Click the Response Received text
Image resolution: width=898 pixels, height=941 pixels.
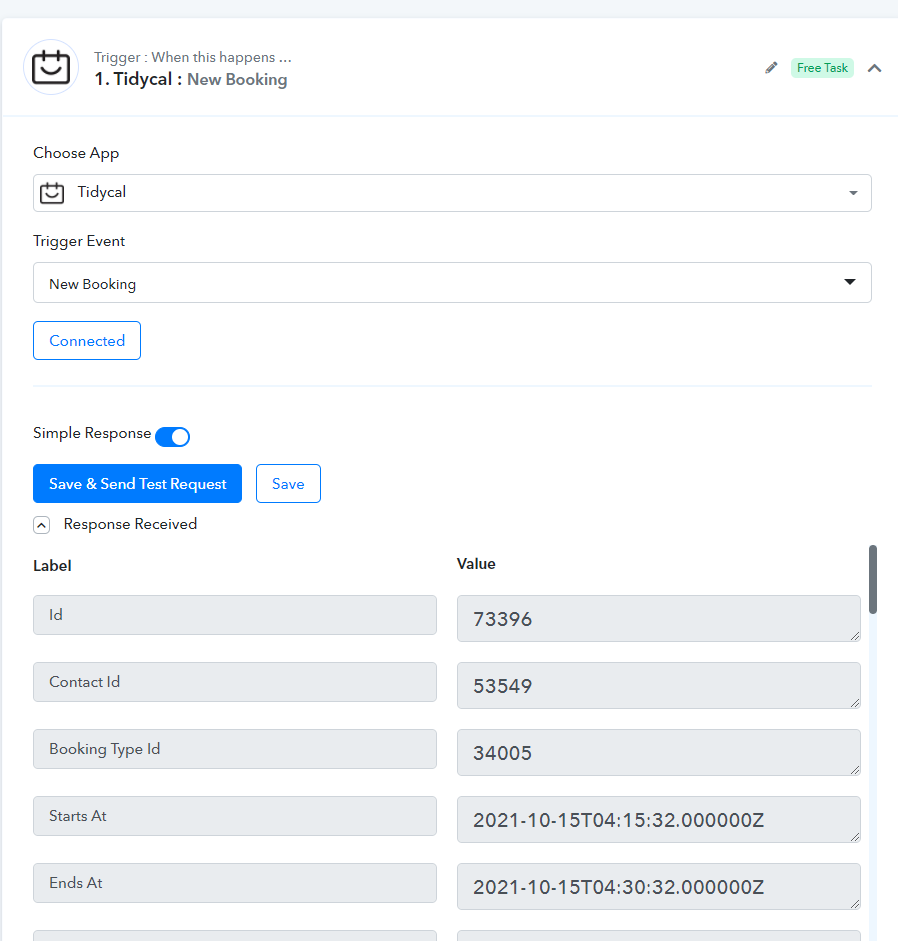pos(130,524)
